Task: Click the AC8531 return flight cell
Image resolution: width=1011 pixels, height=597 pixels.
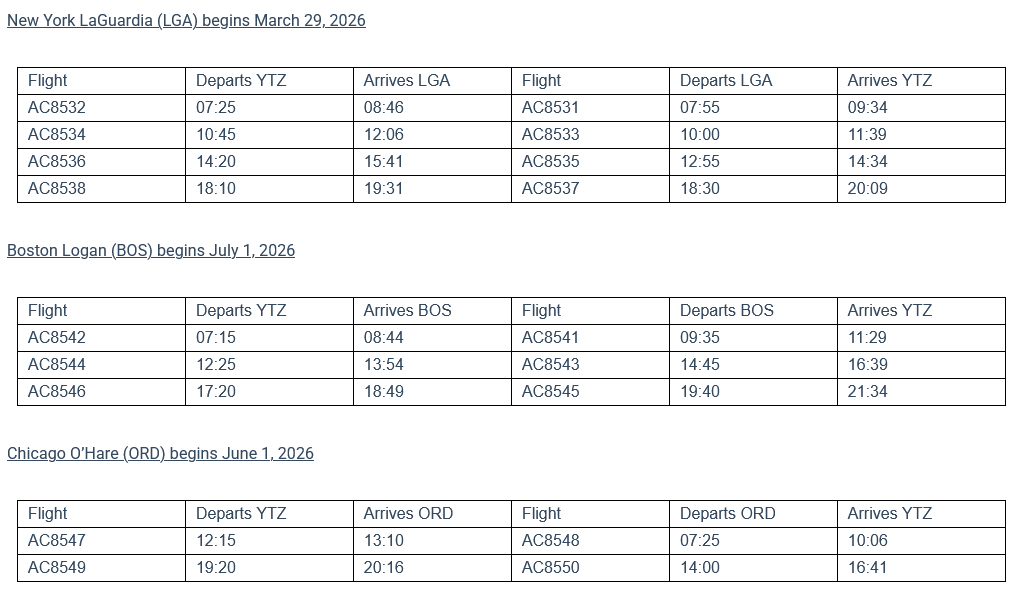Action: click(x=550, y=107)
